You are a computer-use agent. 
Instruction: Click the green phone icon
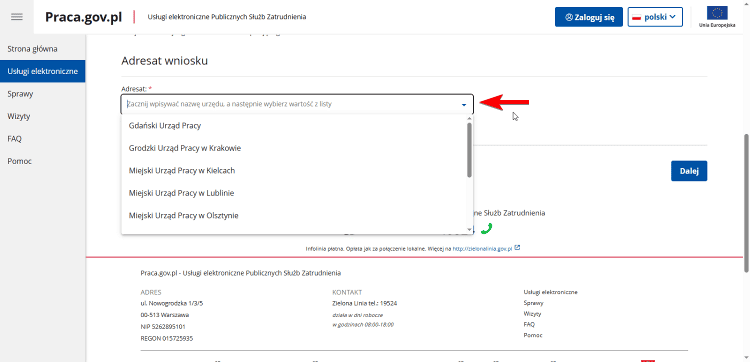click(486, 229)
